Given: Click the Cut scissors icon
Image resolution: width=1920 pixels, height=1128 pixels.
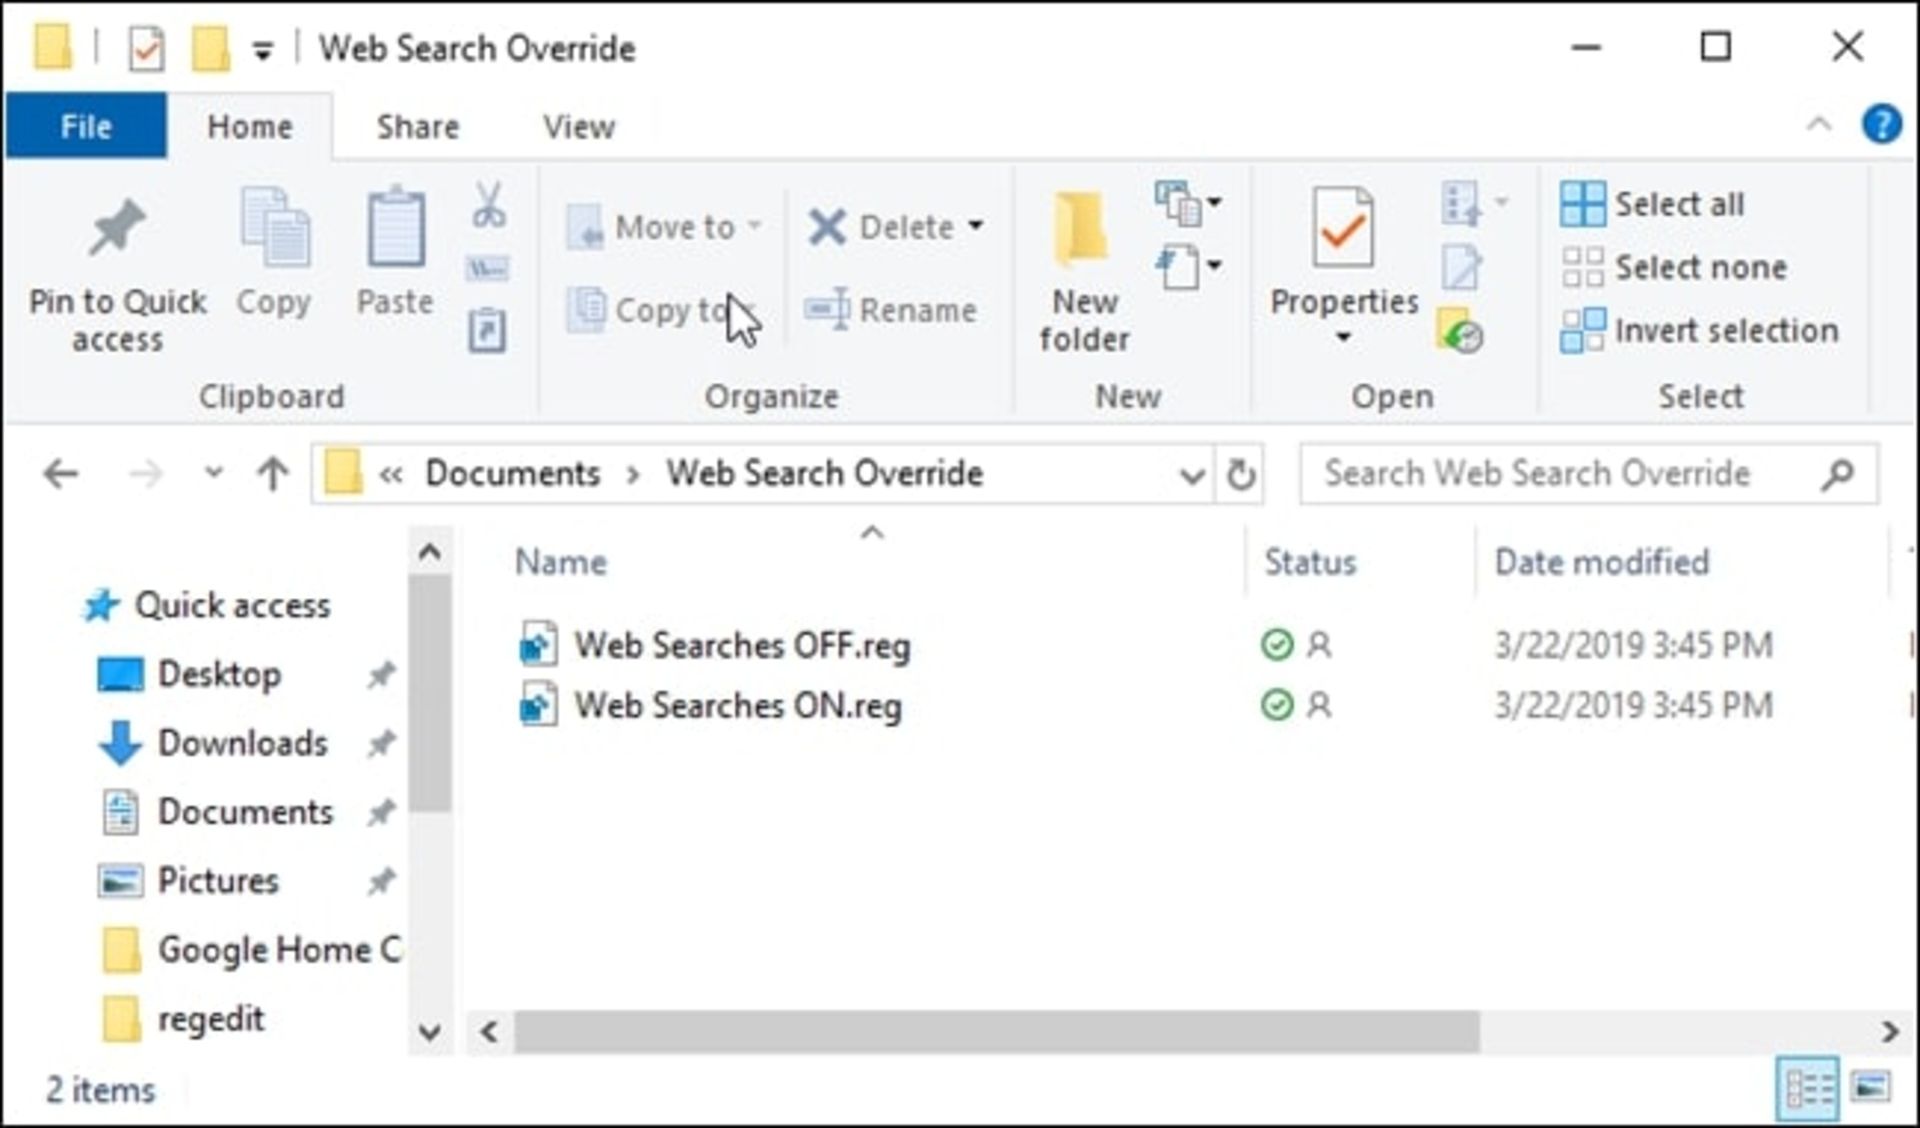Looking at the screenshot, I should pyautogui.click(x=488, y=205).
